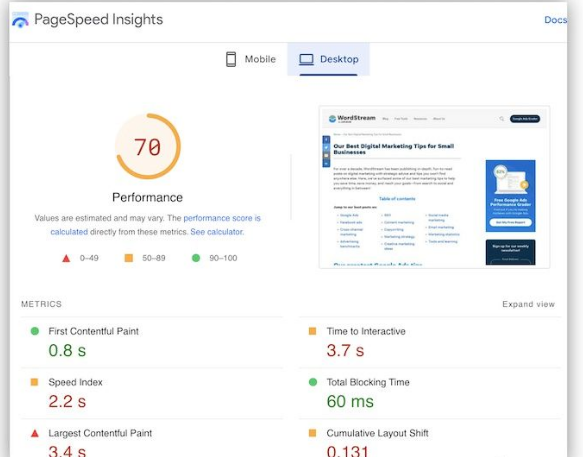Click the orange square 50–89 legend icon
Viewport: 583px width, 457px height.
point(129,258)
